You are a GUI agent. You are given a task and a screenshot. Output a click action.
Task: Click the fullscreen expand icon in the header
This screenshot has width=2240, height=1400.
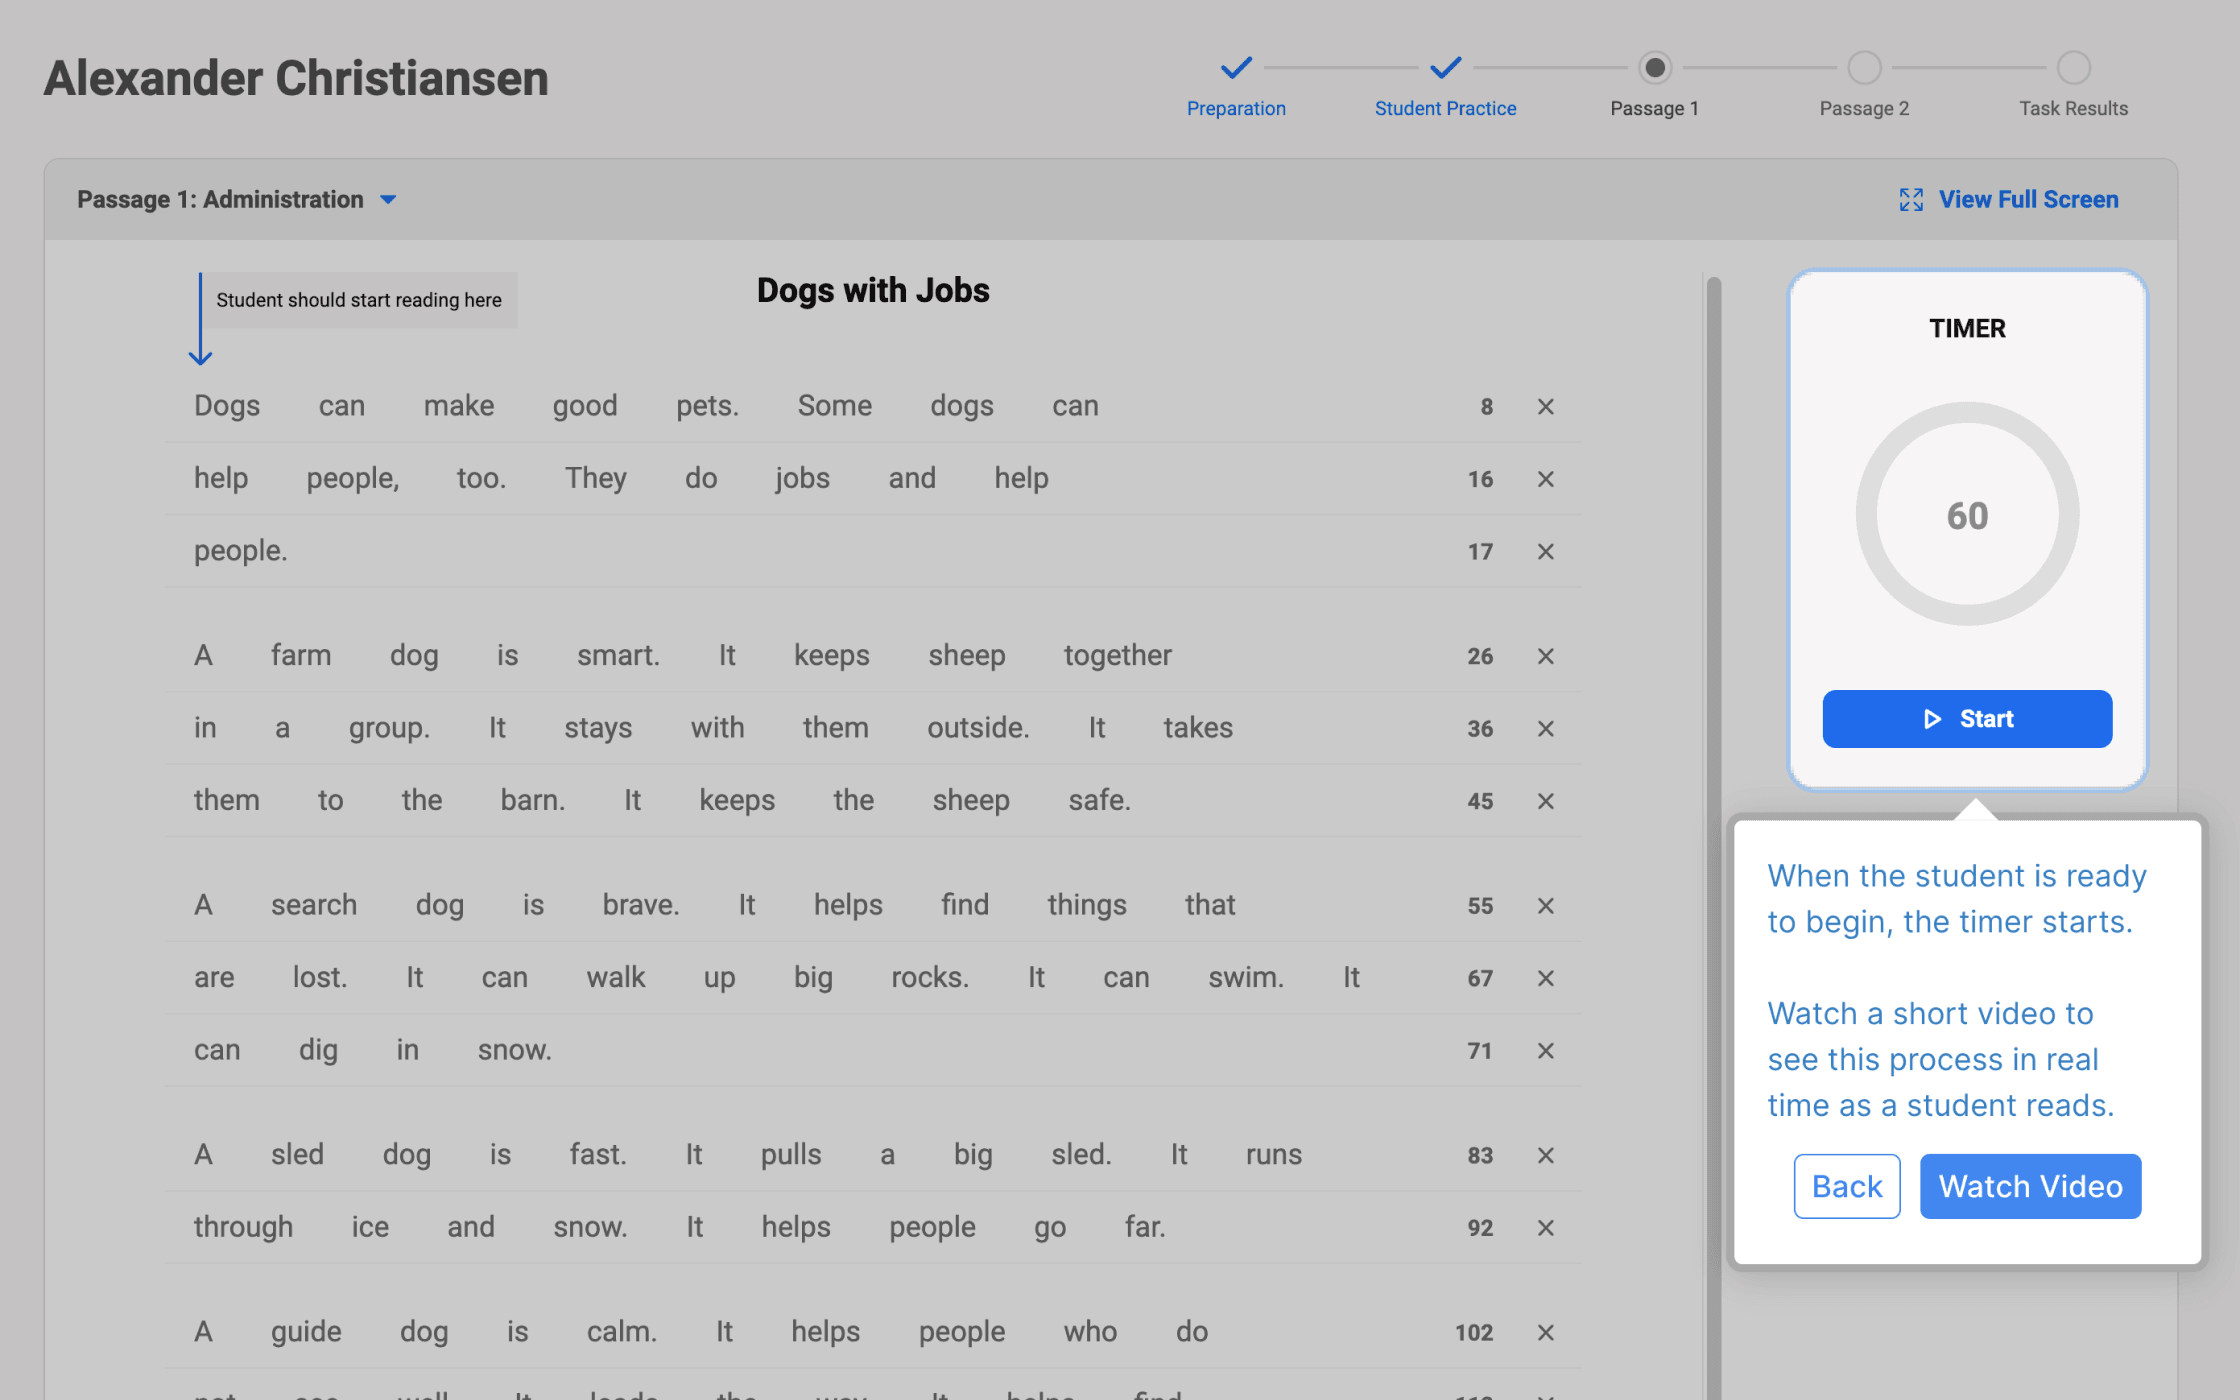tap(1911, 199)
